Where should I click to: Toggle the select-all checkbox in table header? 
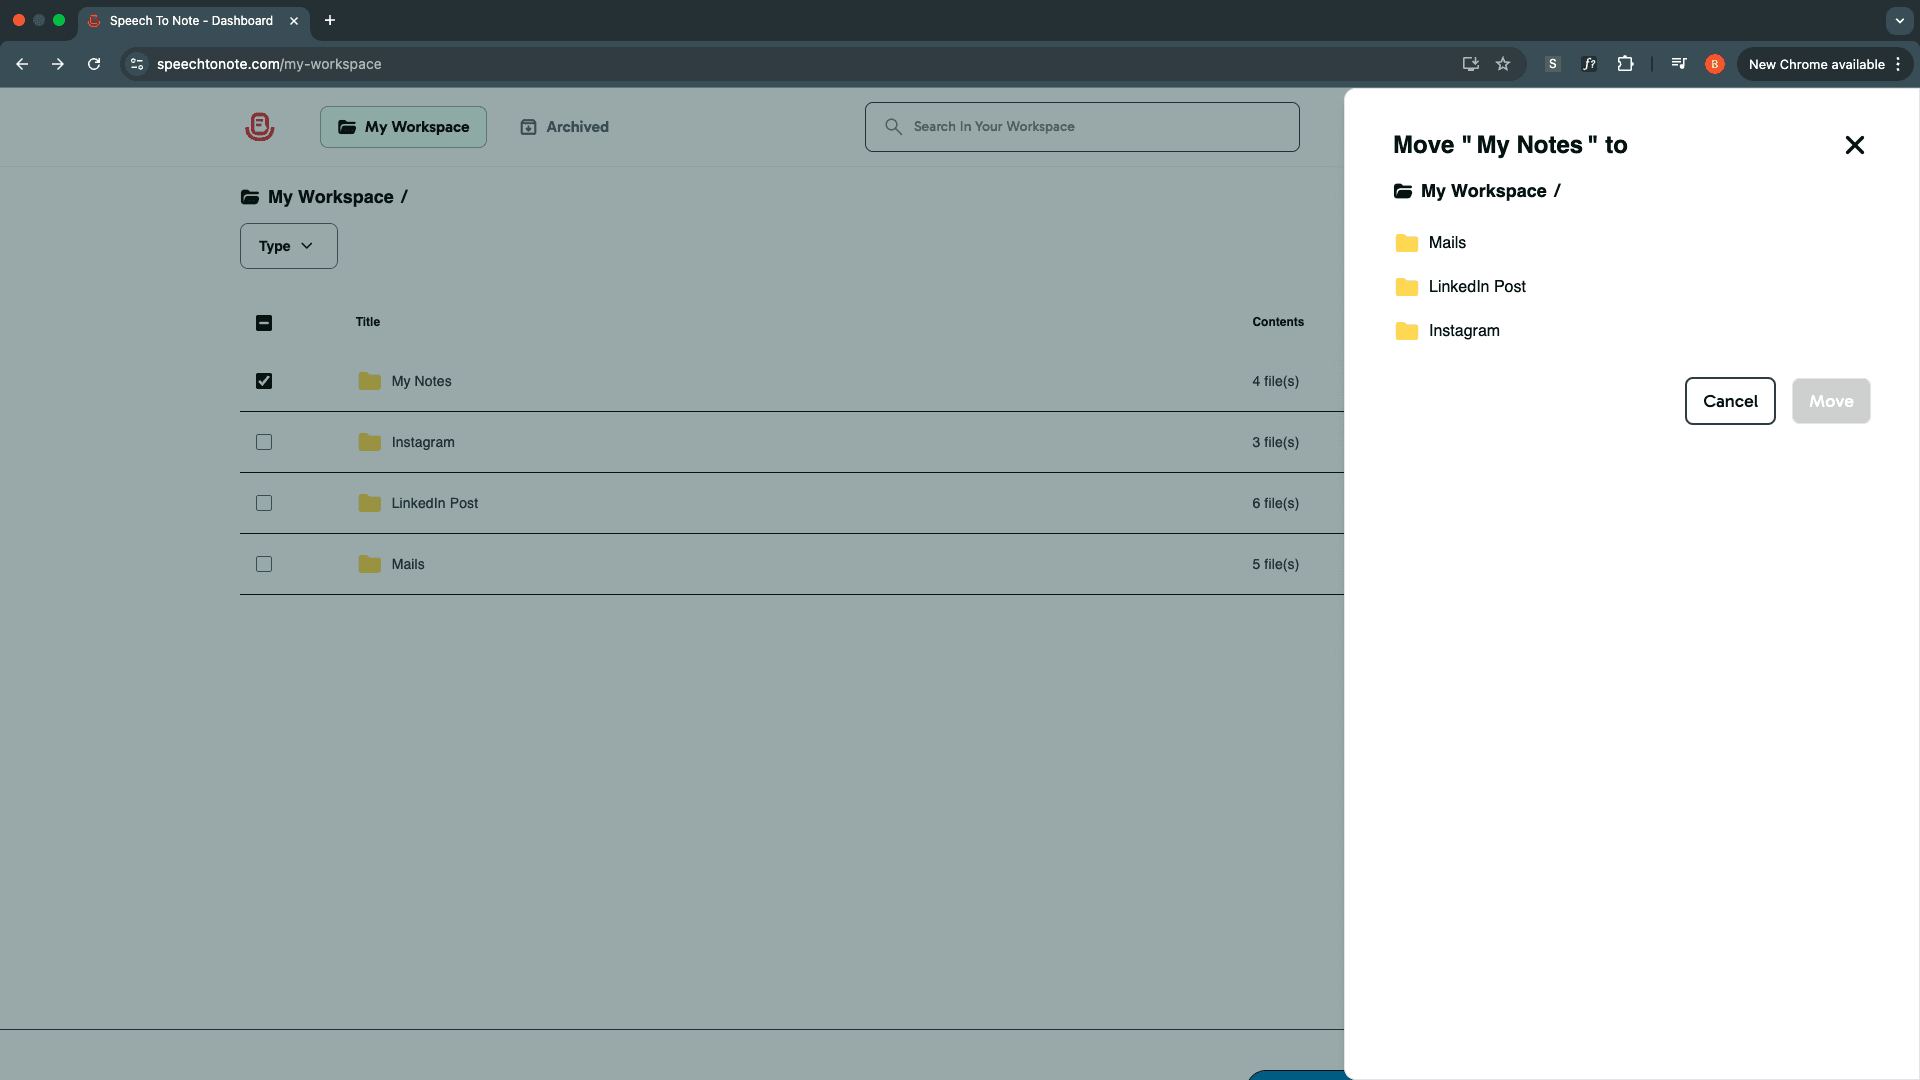click(x=264, y=323)
